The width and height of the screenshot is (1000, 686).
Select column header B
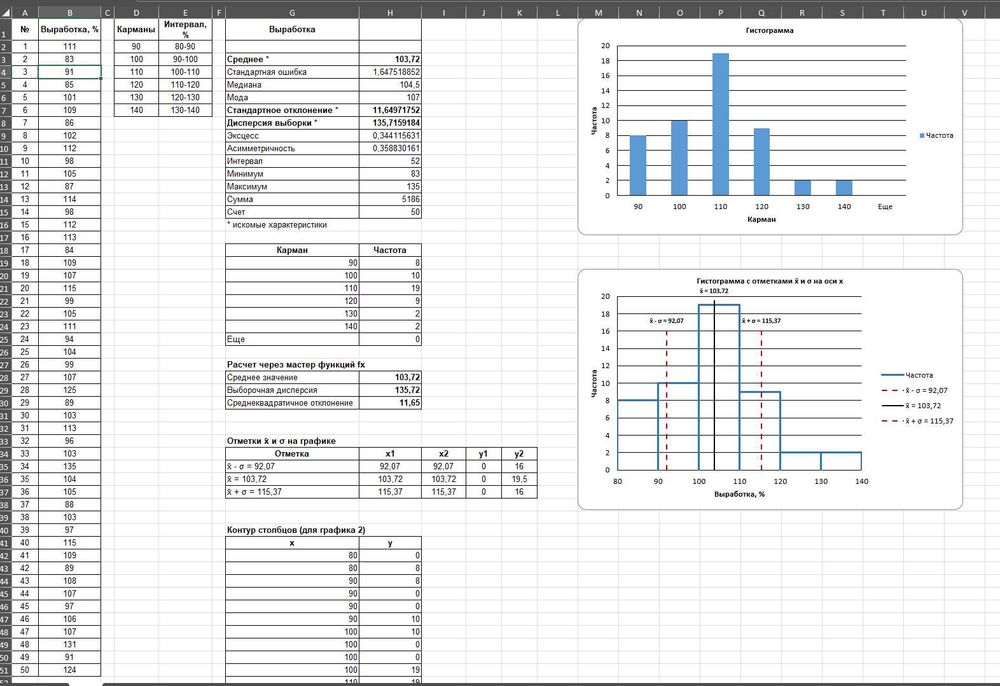coord(70,13)
